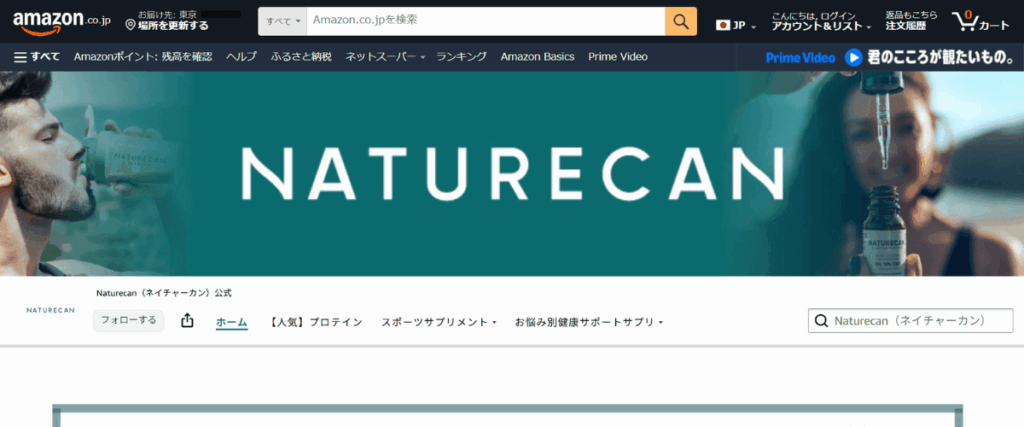Image resolution: width=1024 pixels, height=427 pixels.
Task: Click the NATURECAN hero banner image
Action: click(512, 174)
